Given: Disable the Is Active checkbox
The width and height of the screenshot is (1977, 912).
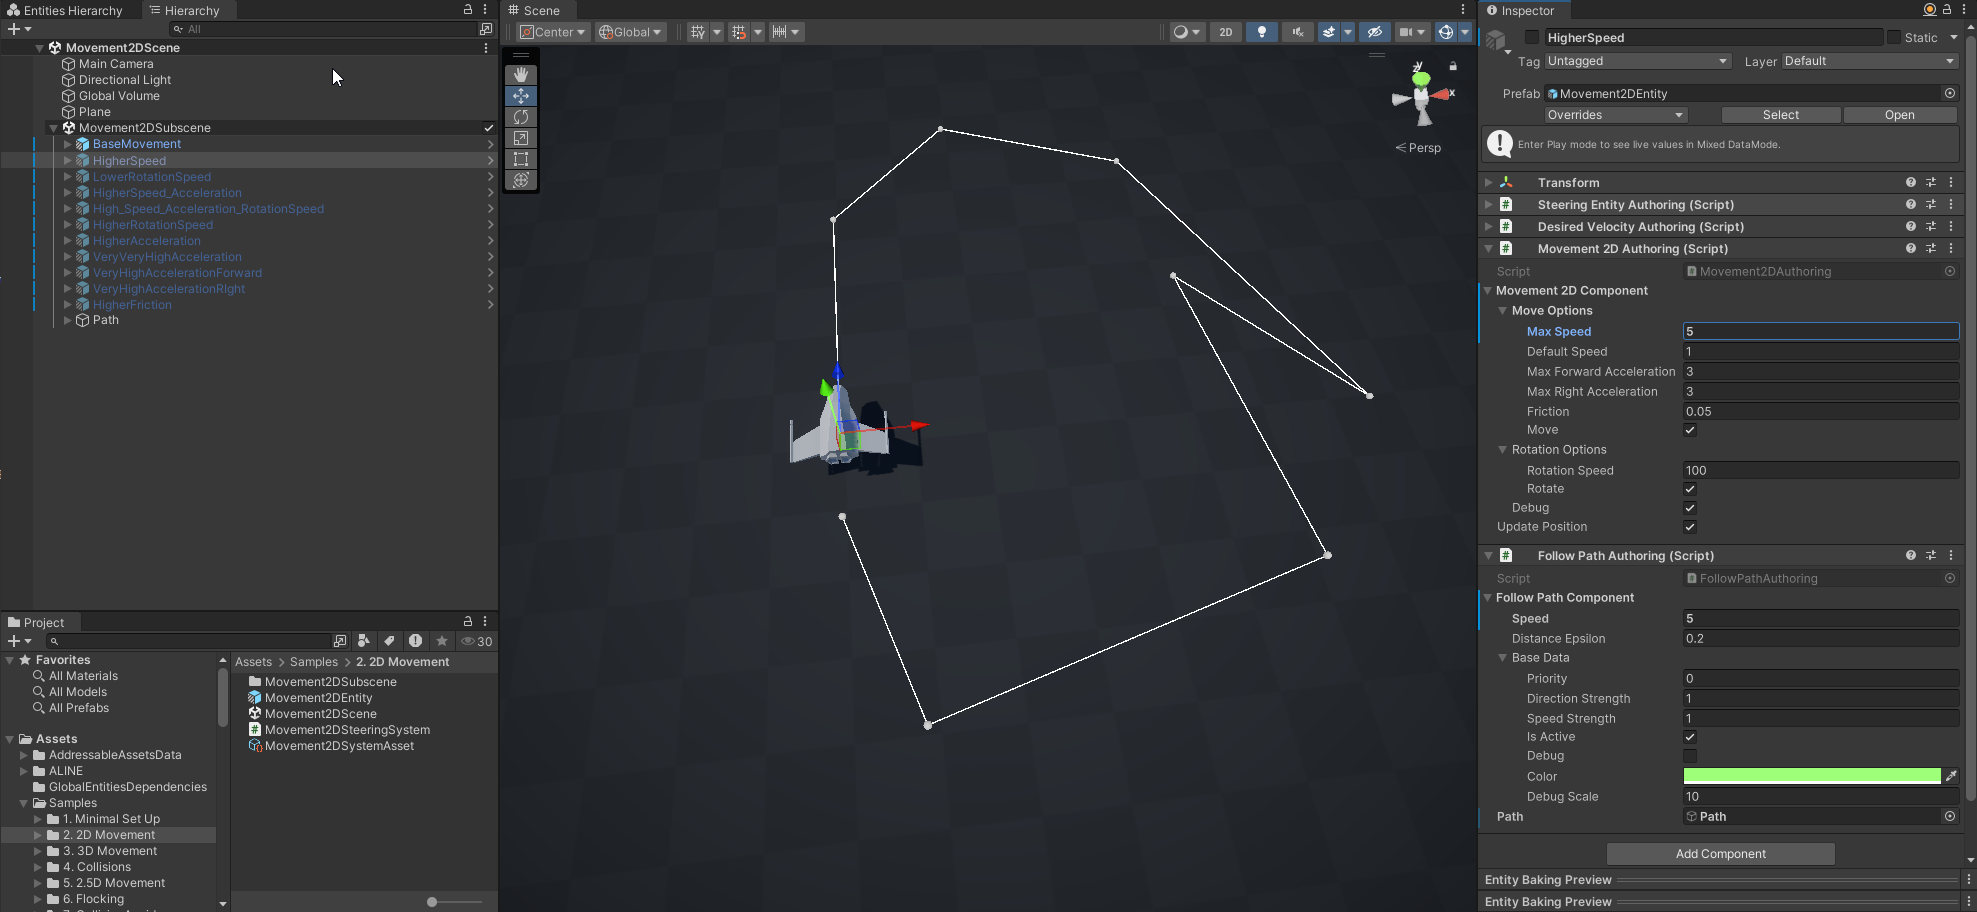Looking at the screenshot, I should (x=1690, y=737).
